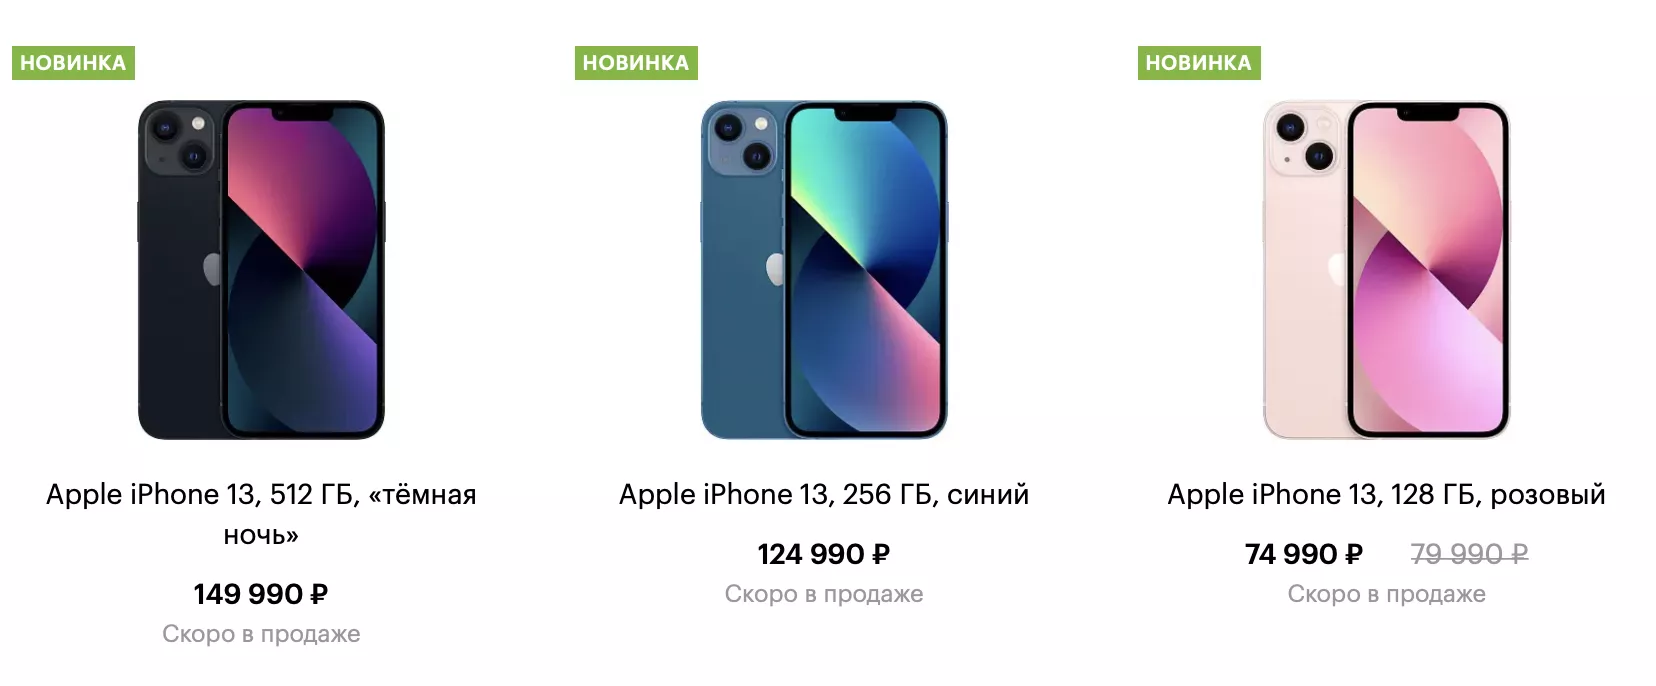Click 'Скоro в продаже' under the 128 ГБ model
1656x686 pixels.
pyautogui.click(x=1386, y=594)
